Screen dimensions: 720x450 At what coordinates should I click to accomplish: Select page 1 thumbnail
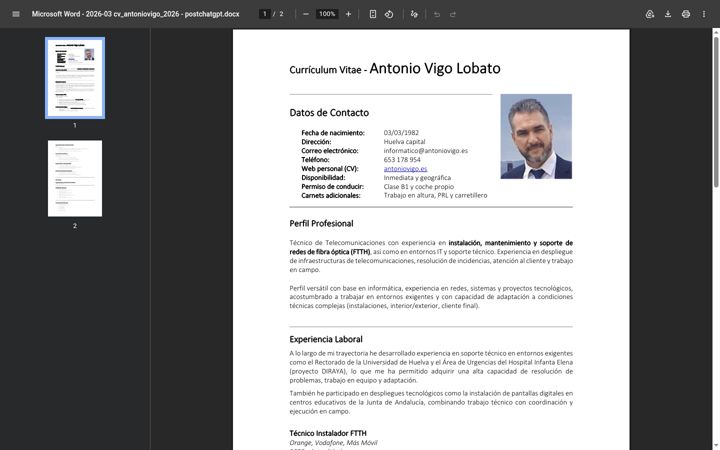75,78
